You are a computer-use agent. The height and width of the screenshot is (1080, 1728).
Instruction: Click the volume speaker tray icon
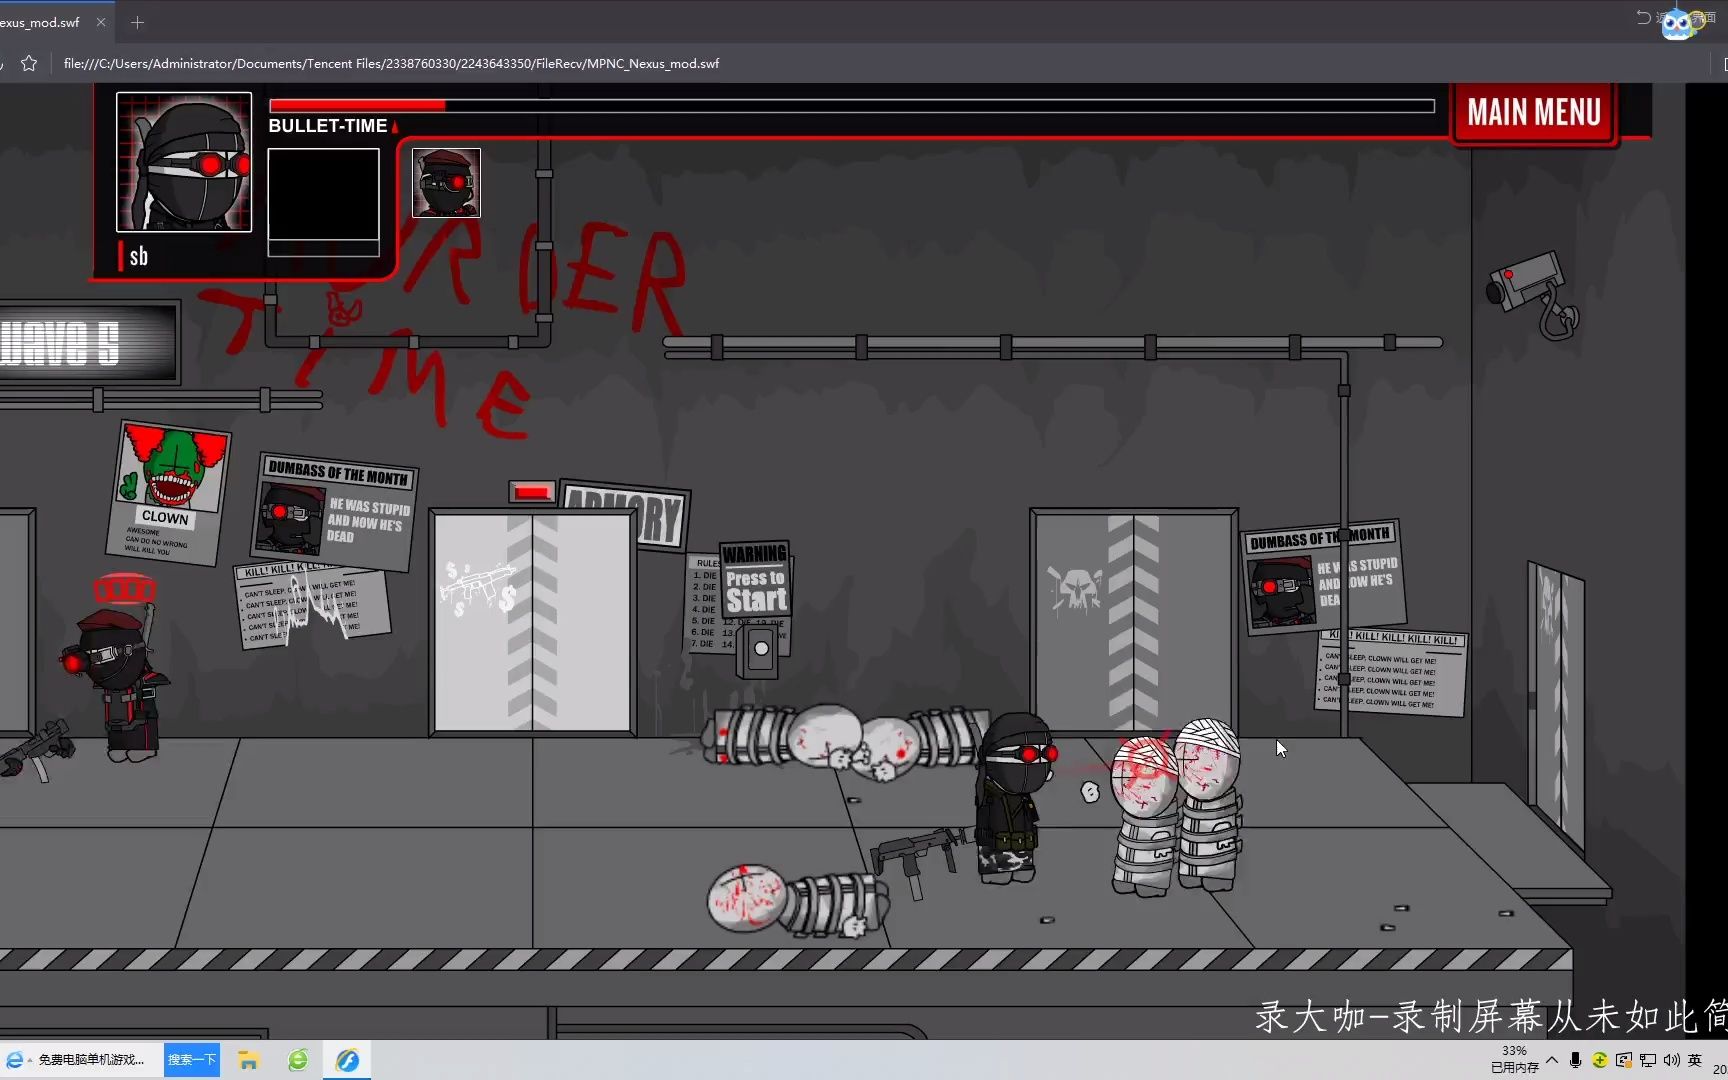tap(1671, 1060)
